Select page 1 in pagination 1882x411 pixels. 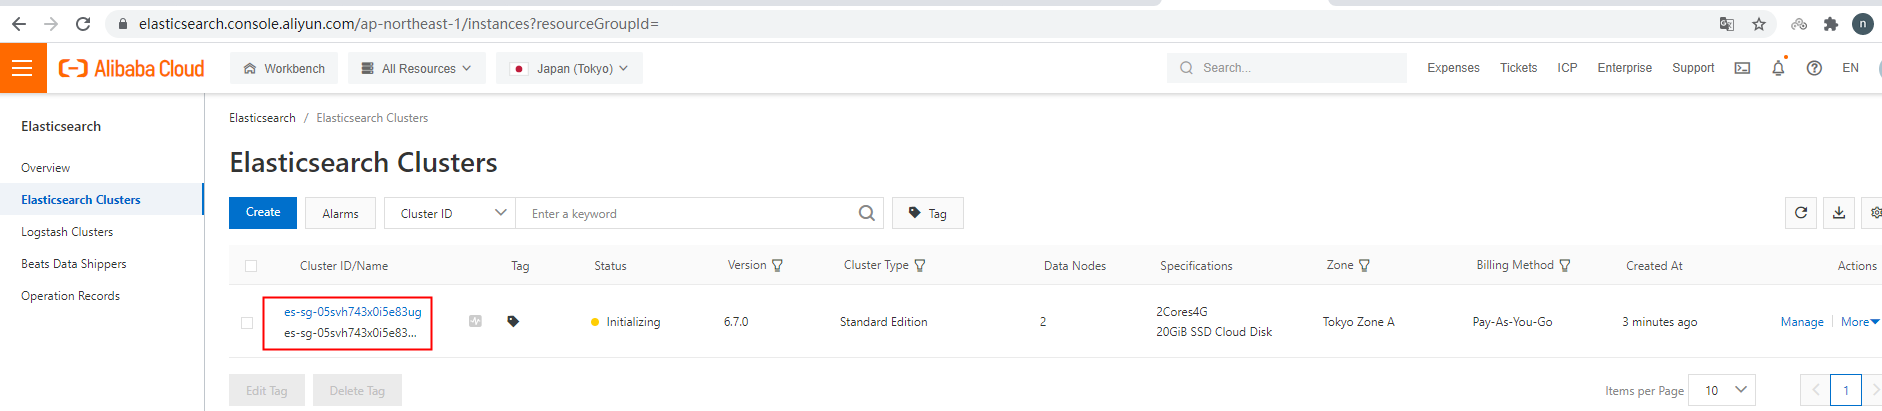point(1846,390)
